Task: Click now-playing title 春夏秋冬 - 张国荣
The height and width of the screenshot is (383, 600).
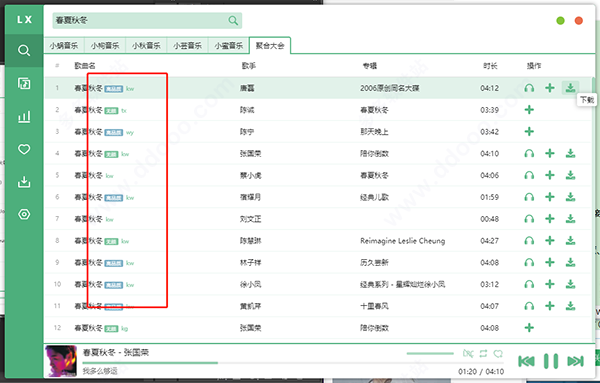Action: coord(116,352)
